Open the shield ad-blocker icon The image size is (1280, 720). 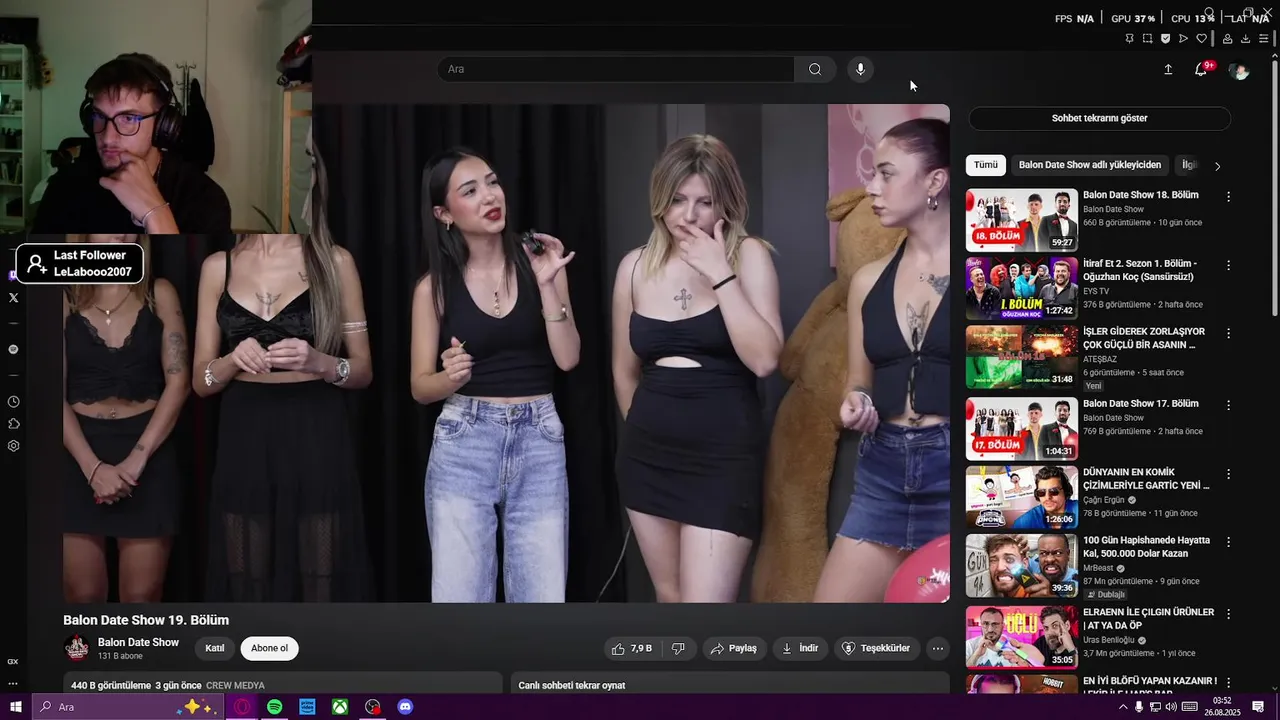[1165, 39]
